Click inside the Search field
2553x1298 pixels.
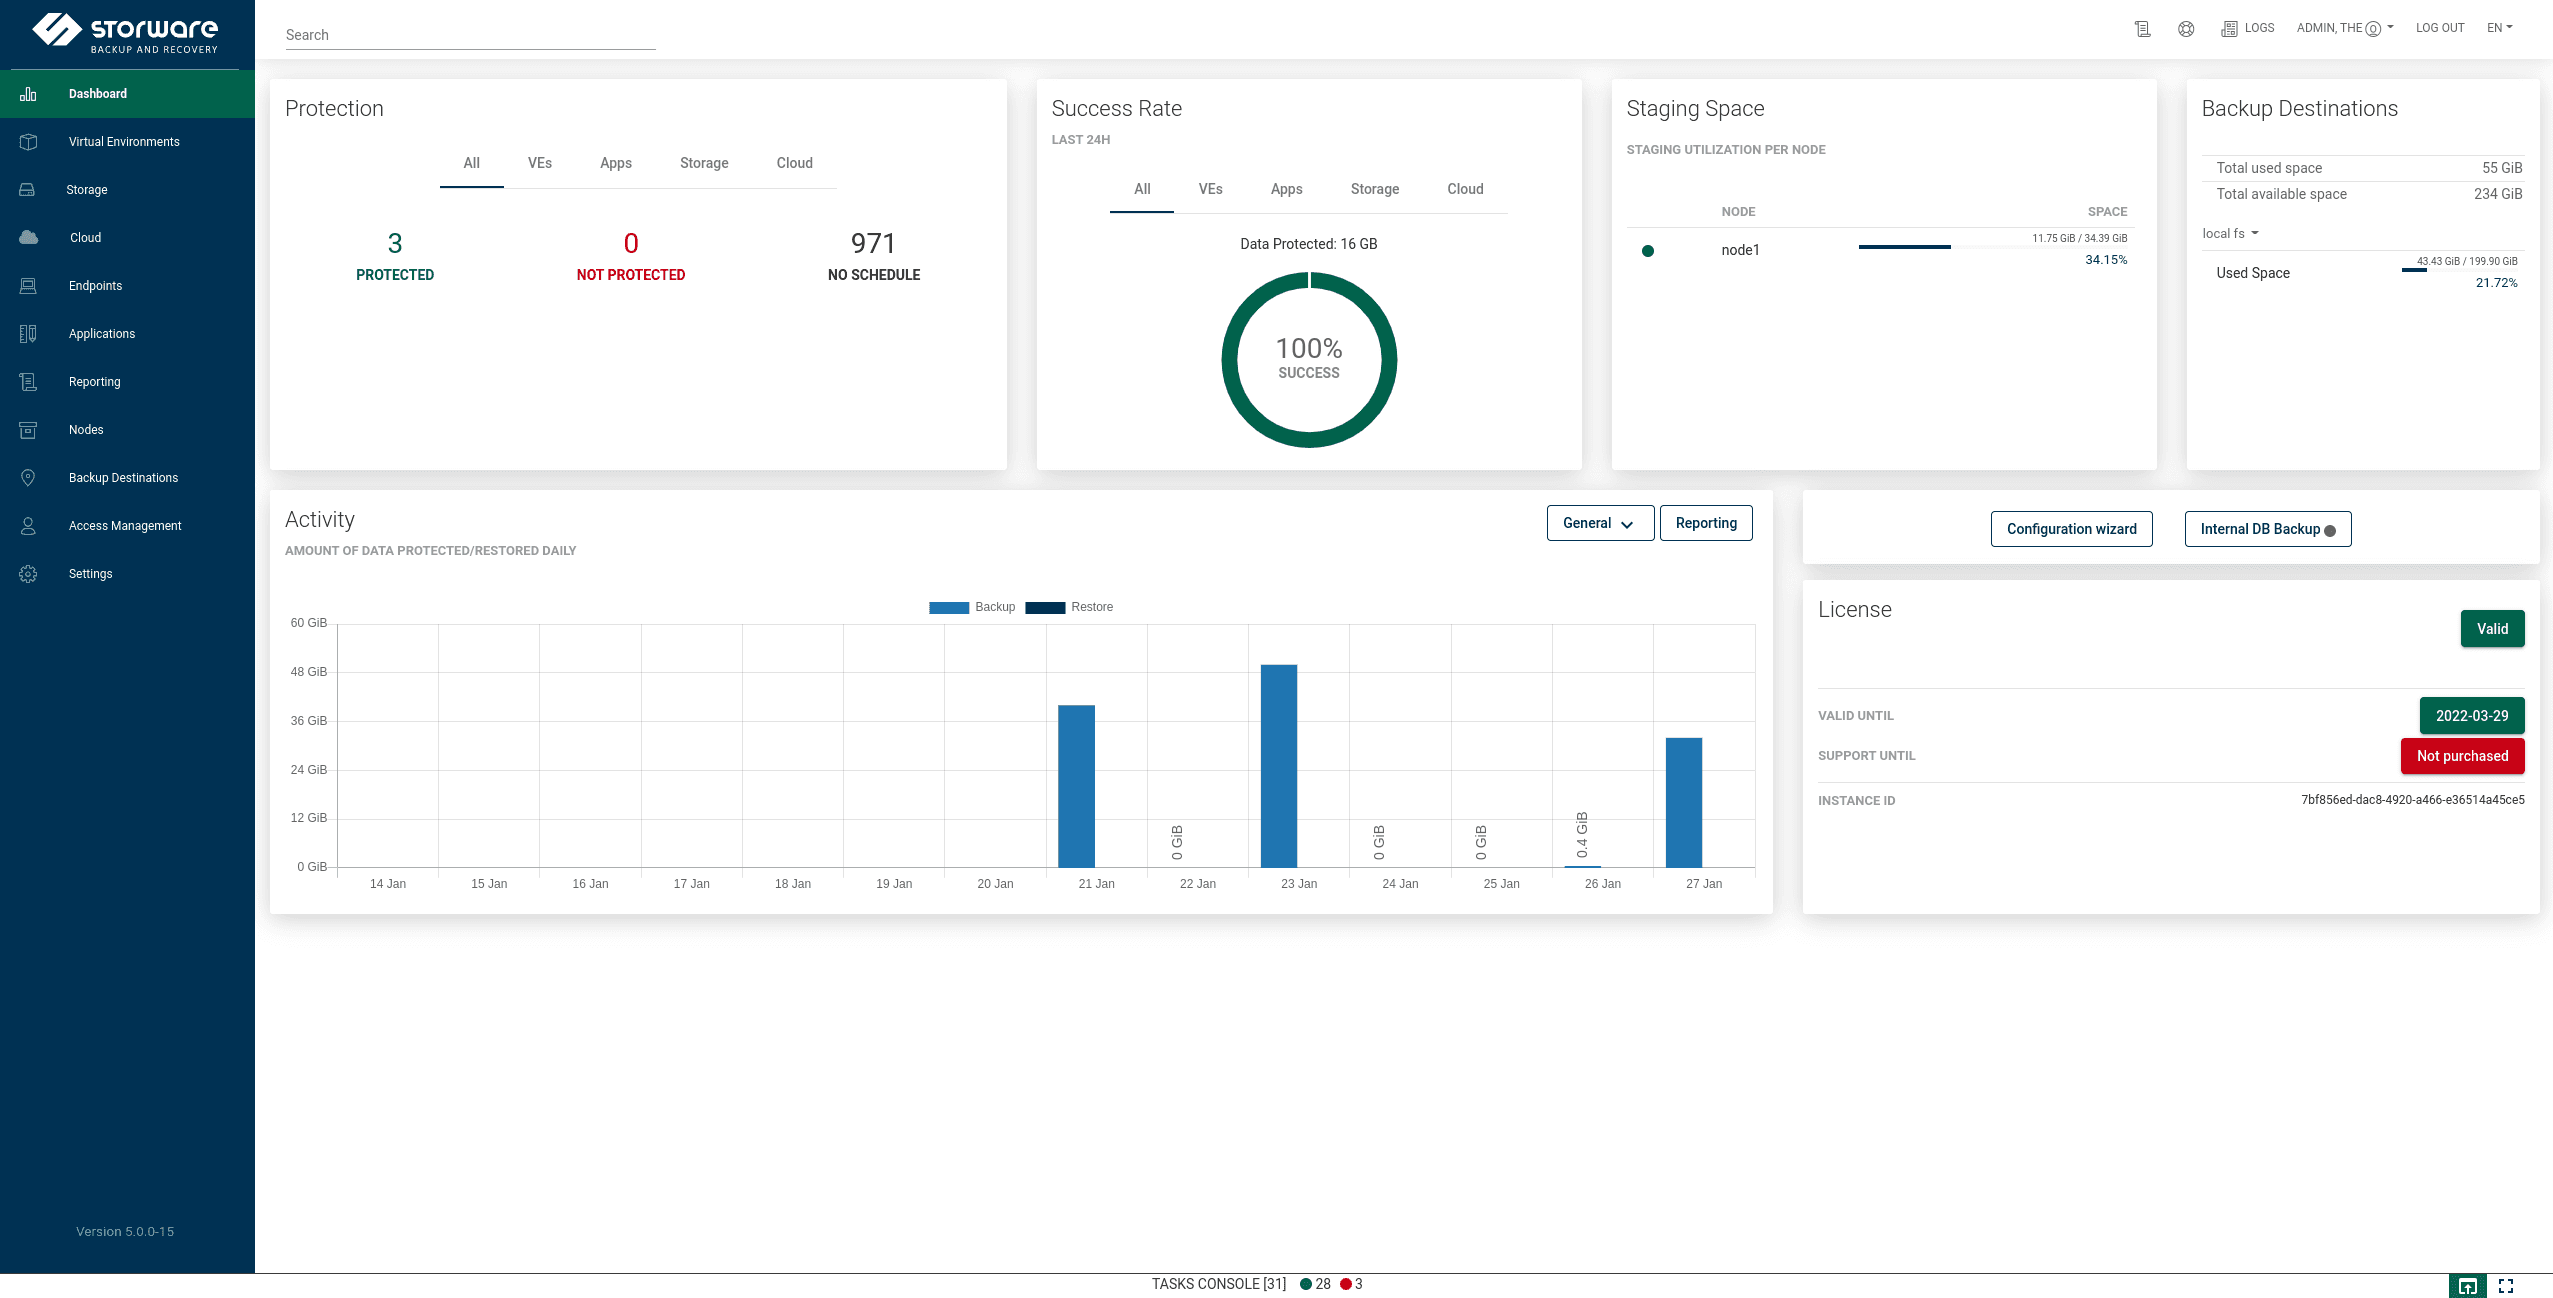[x=468, y=35]
